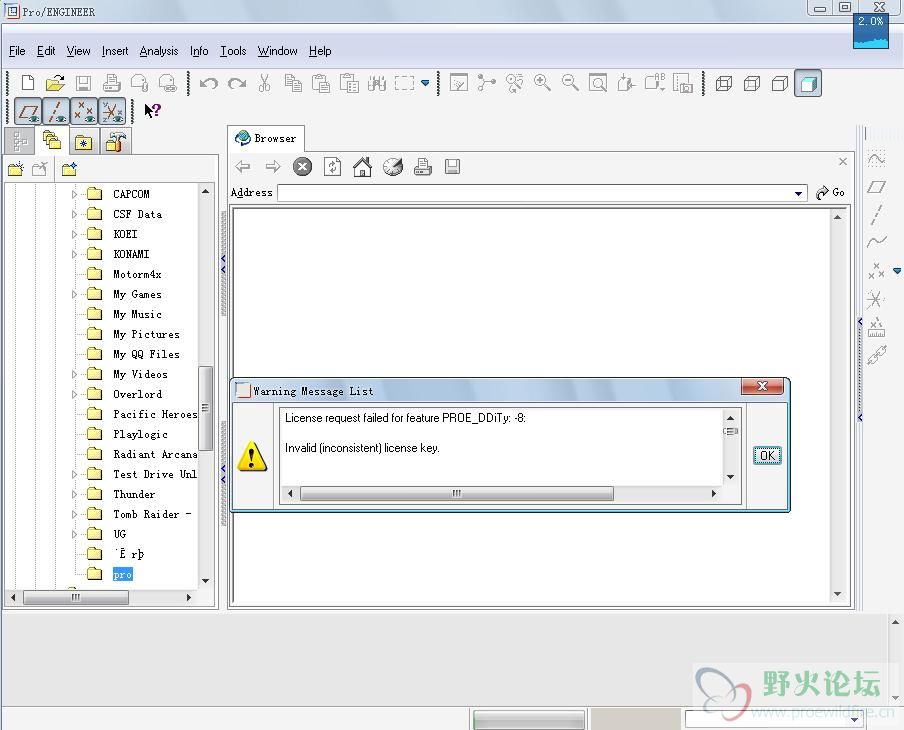Open the Find binoculars tool
Screen dimensions: 904x730
pos(377,83)
